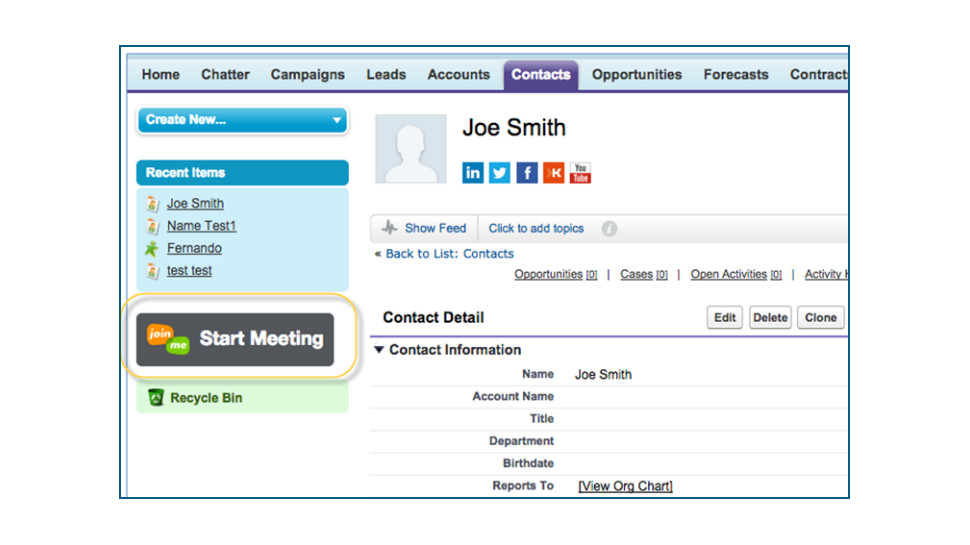Open the YouTube icon for Joe Smith
This screenshot has height=545, width=970.
[x=581, y=173]
